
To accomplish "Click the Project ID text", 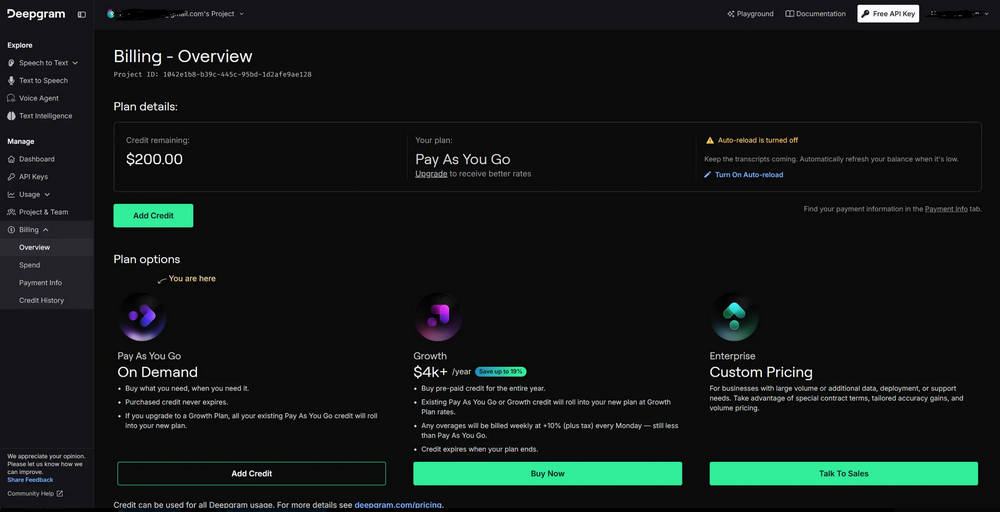I will (x=212, y=75).
